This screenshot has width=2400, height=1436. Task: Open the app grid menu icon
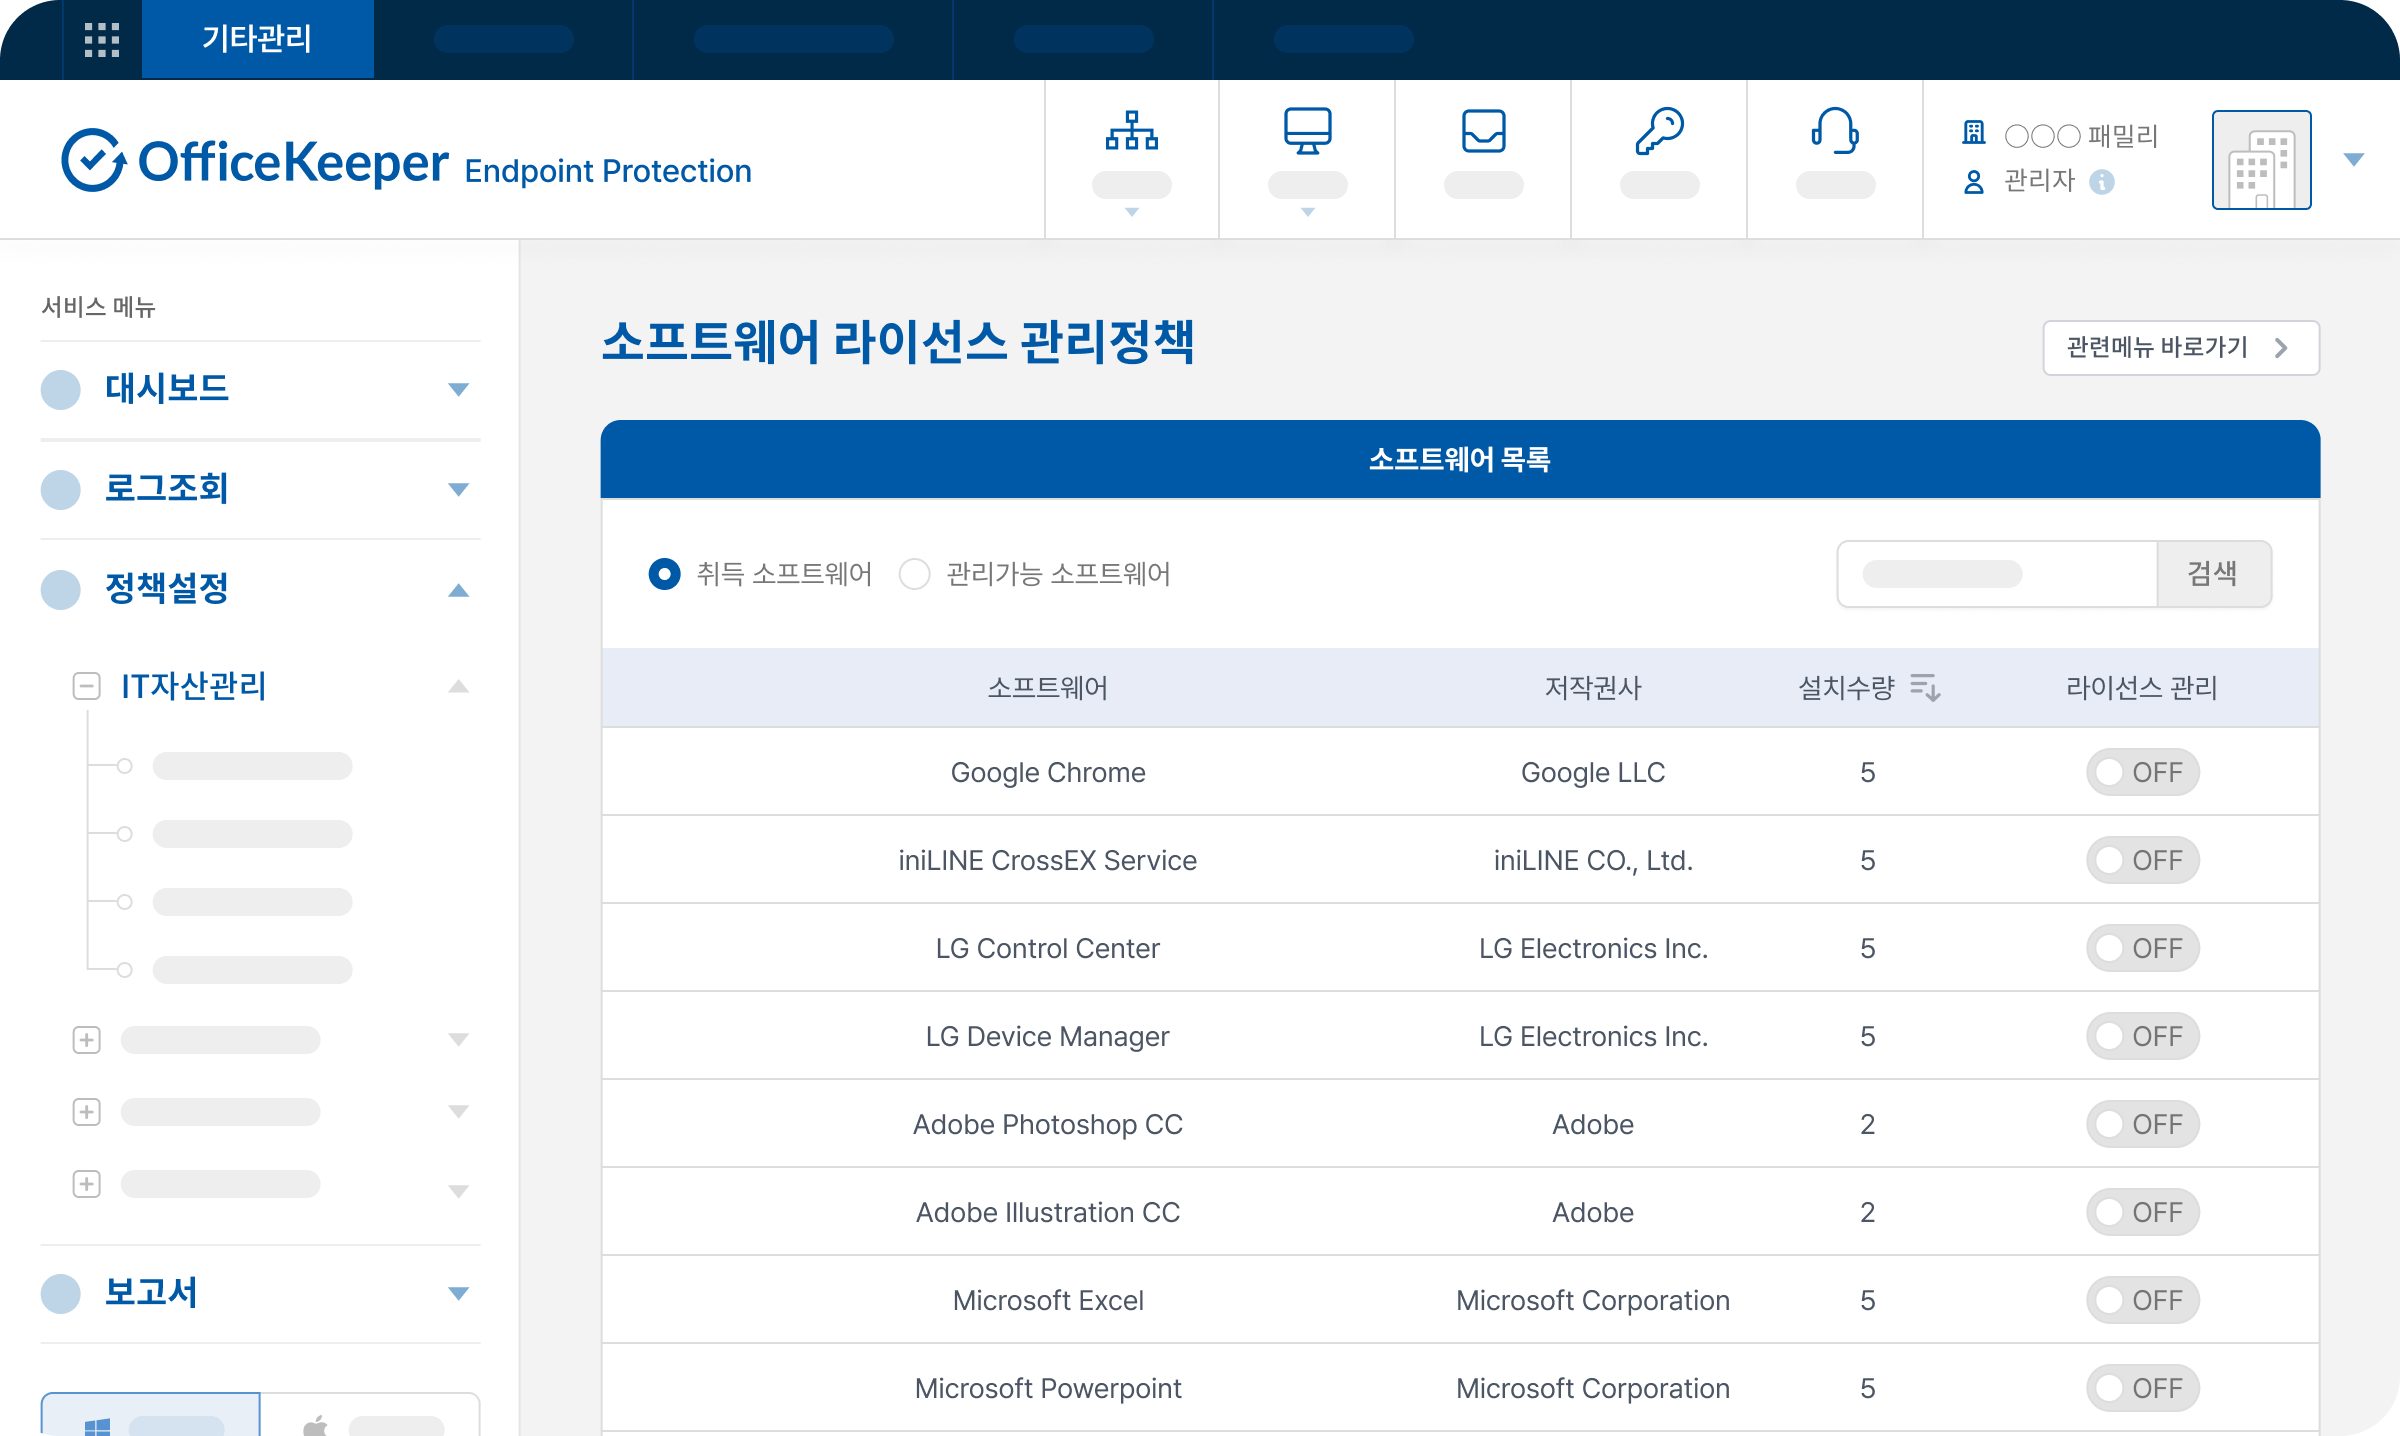[x=102, y=40]
